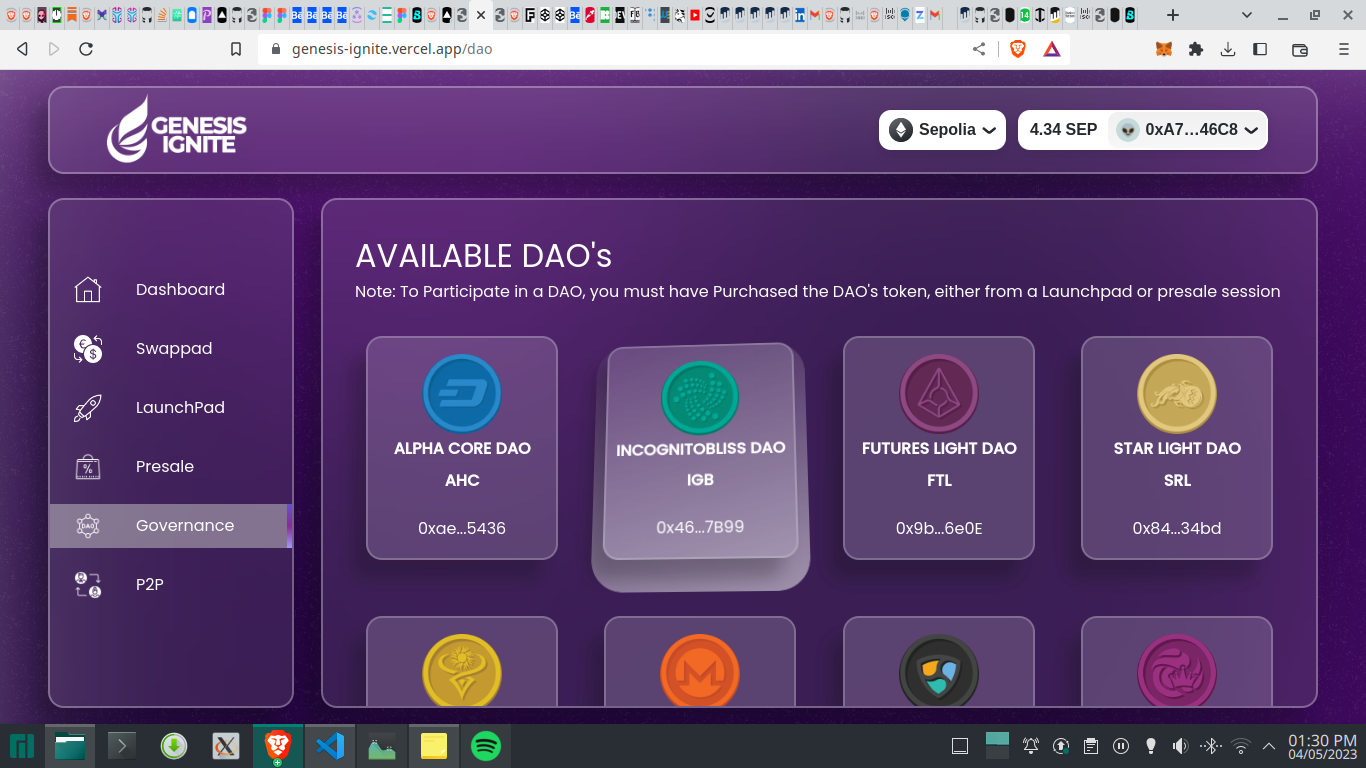The height and width of the screenshot is (768, 1366).
Task: Select Governance in the sidebar menu
Action: [171, 526]
